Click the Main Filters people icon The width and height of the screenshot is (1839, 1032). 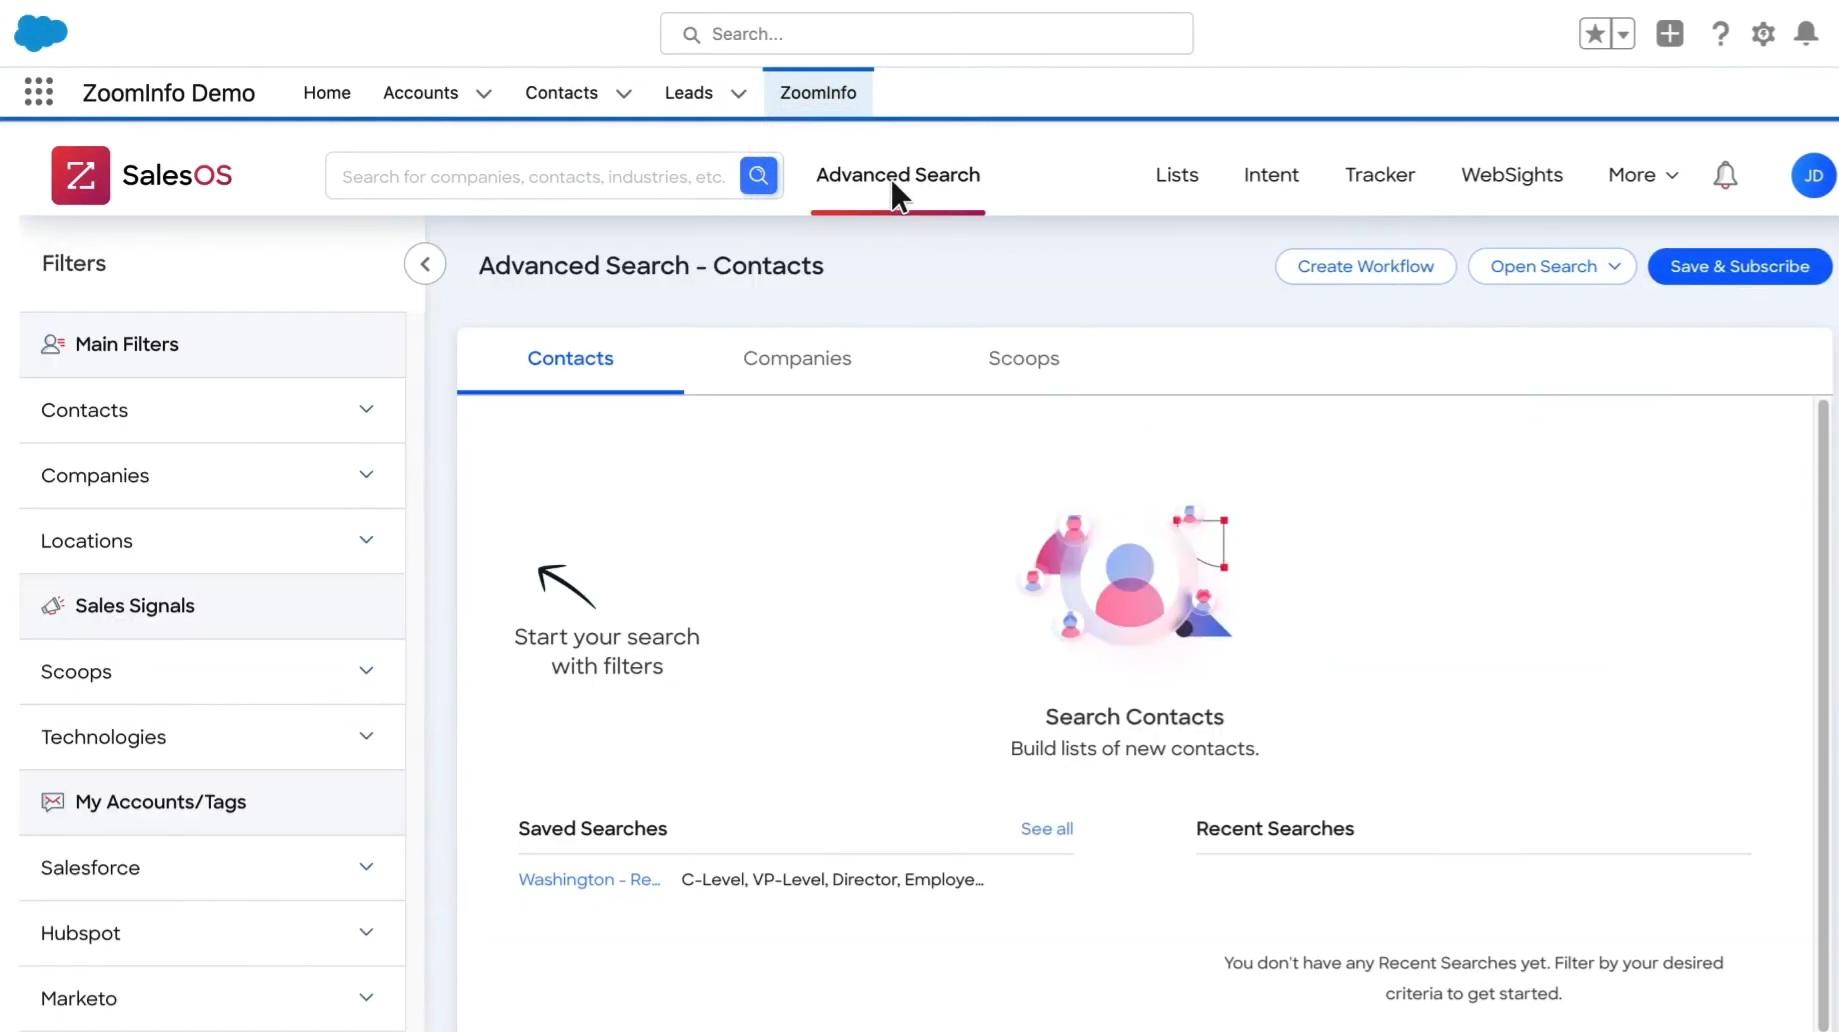pos(53,344)
